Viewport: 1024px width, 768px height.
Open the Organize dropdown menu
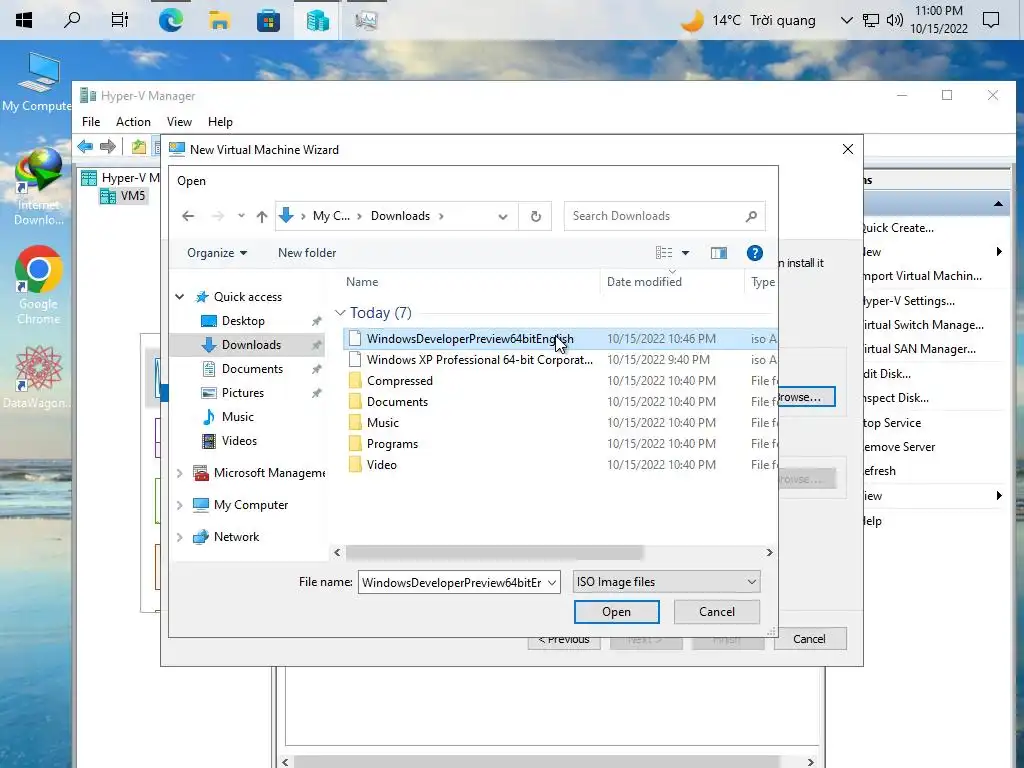click(217, 253)
